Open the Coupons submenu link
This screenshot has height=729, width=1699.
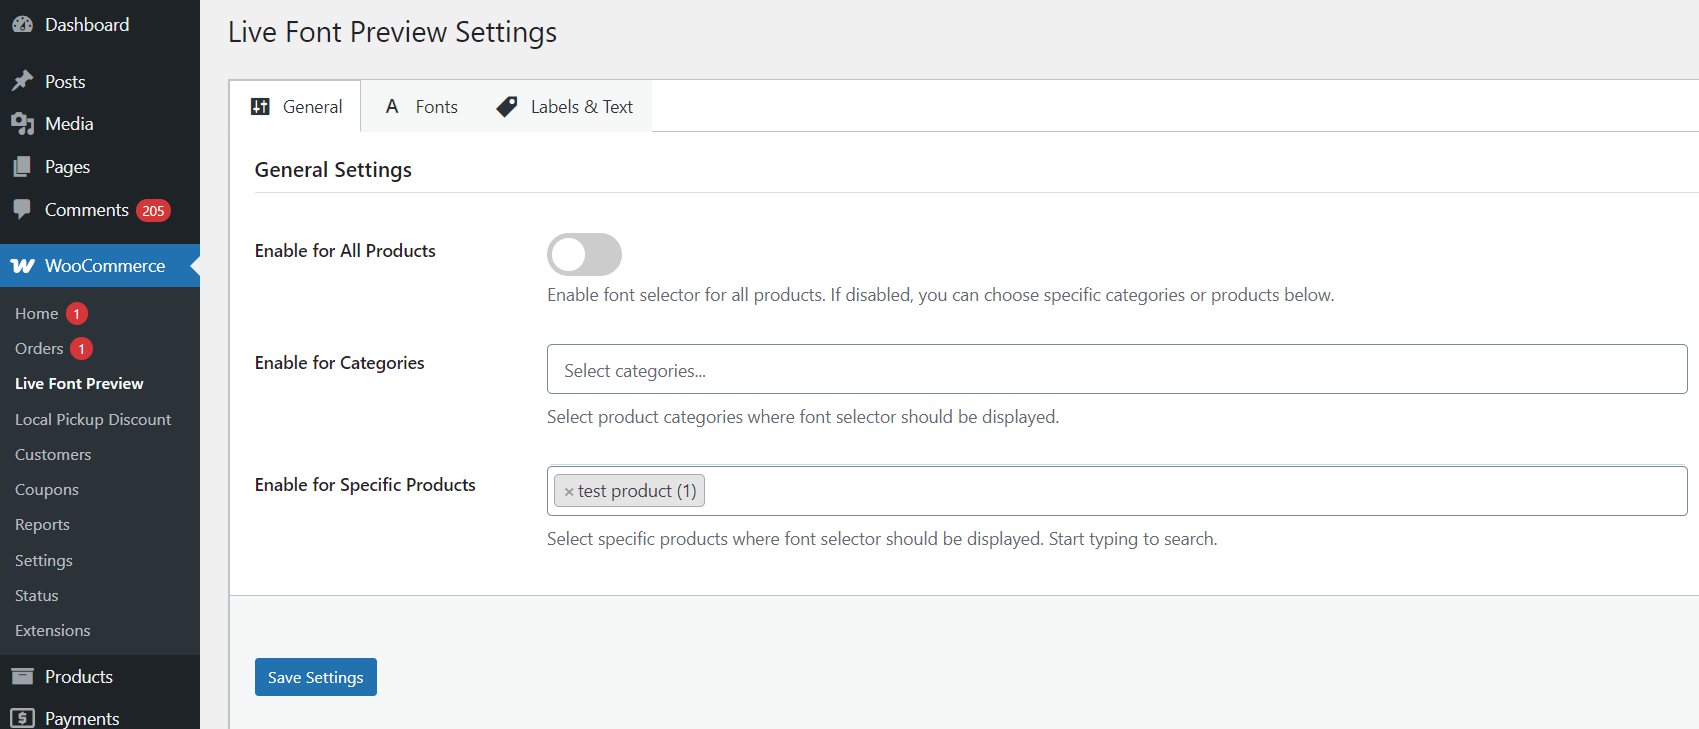(47, 489)
